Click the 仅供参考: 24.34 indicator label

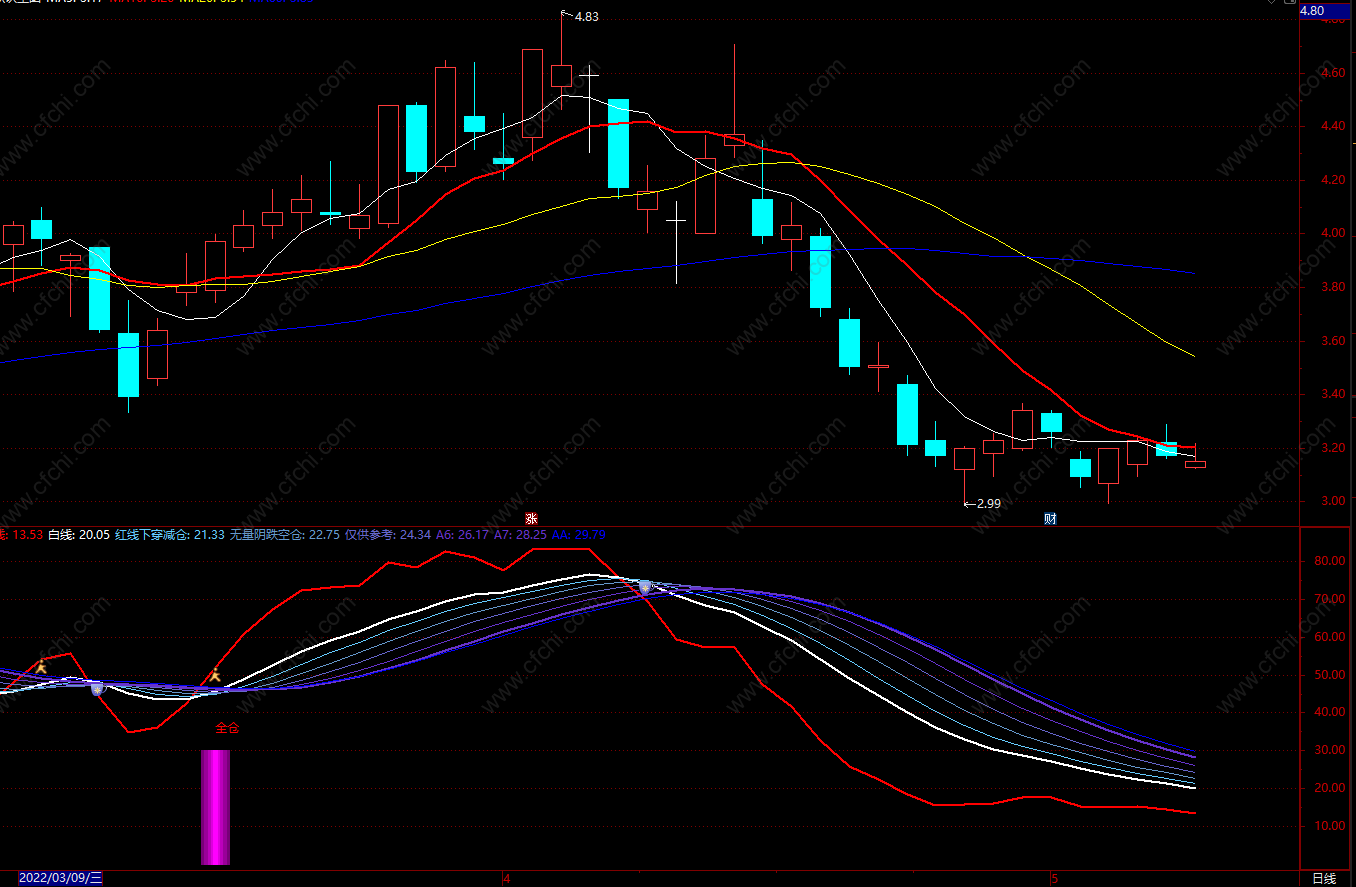click(x=388, y=535)
